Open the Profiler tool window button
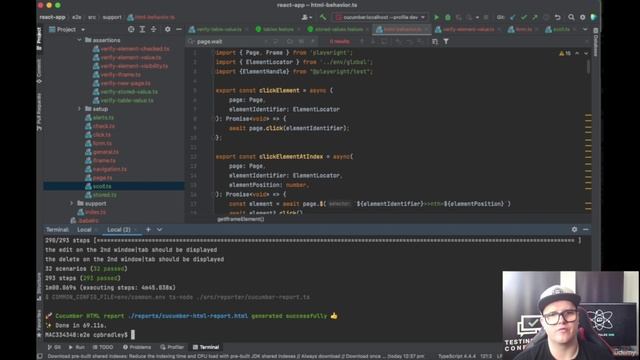This screenshot has width=640, height=360. pyautogui.click(x=172, y=347)
